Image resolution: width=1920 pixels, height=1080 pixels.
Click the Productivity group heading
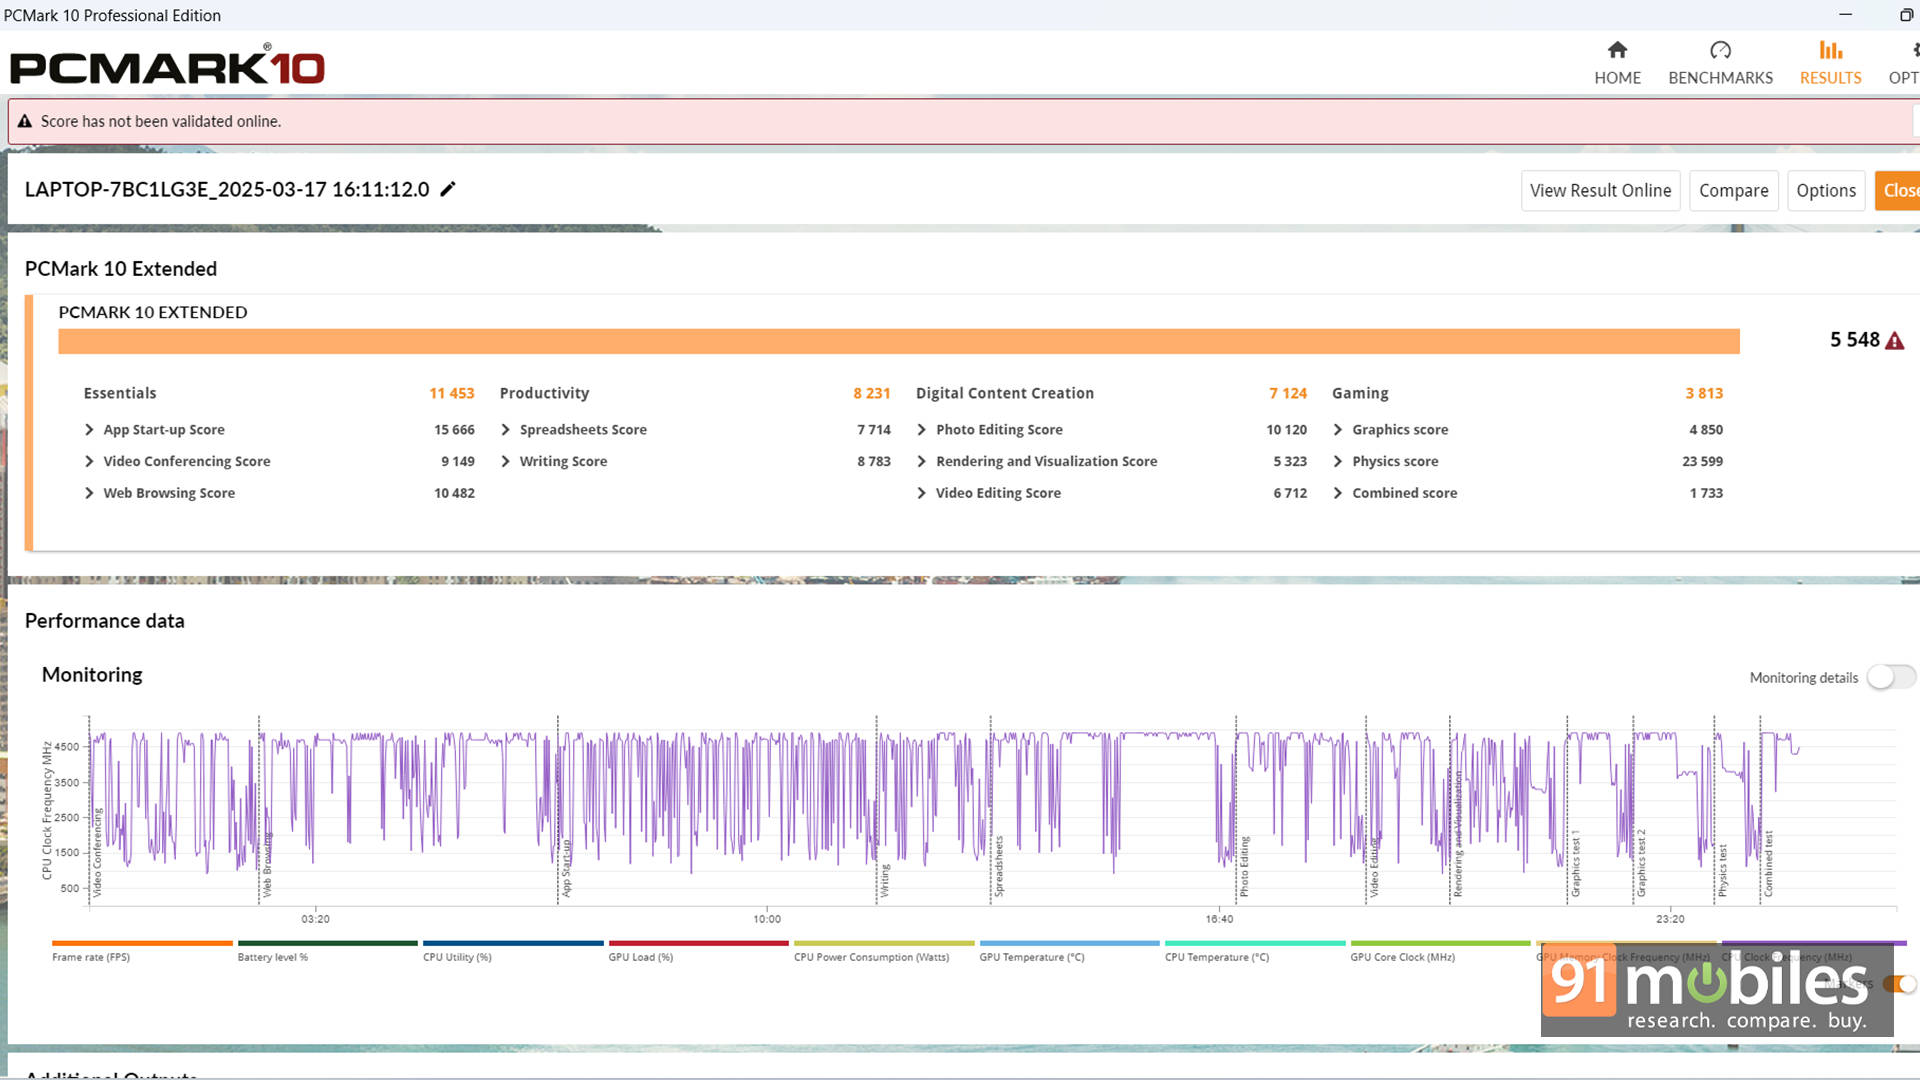[x=544, y=393]
